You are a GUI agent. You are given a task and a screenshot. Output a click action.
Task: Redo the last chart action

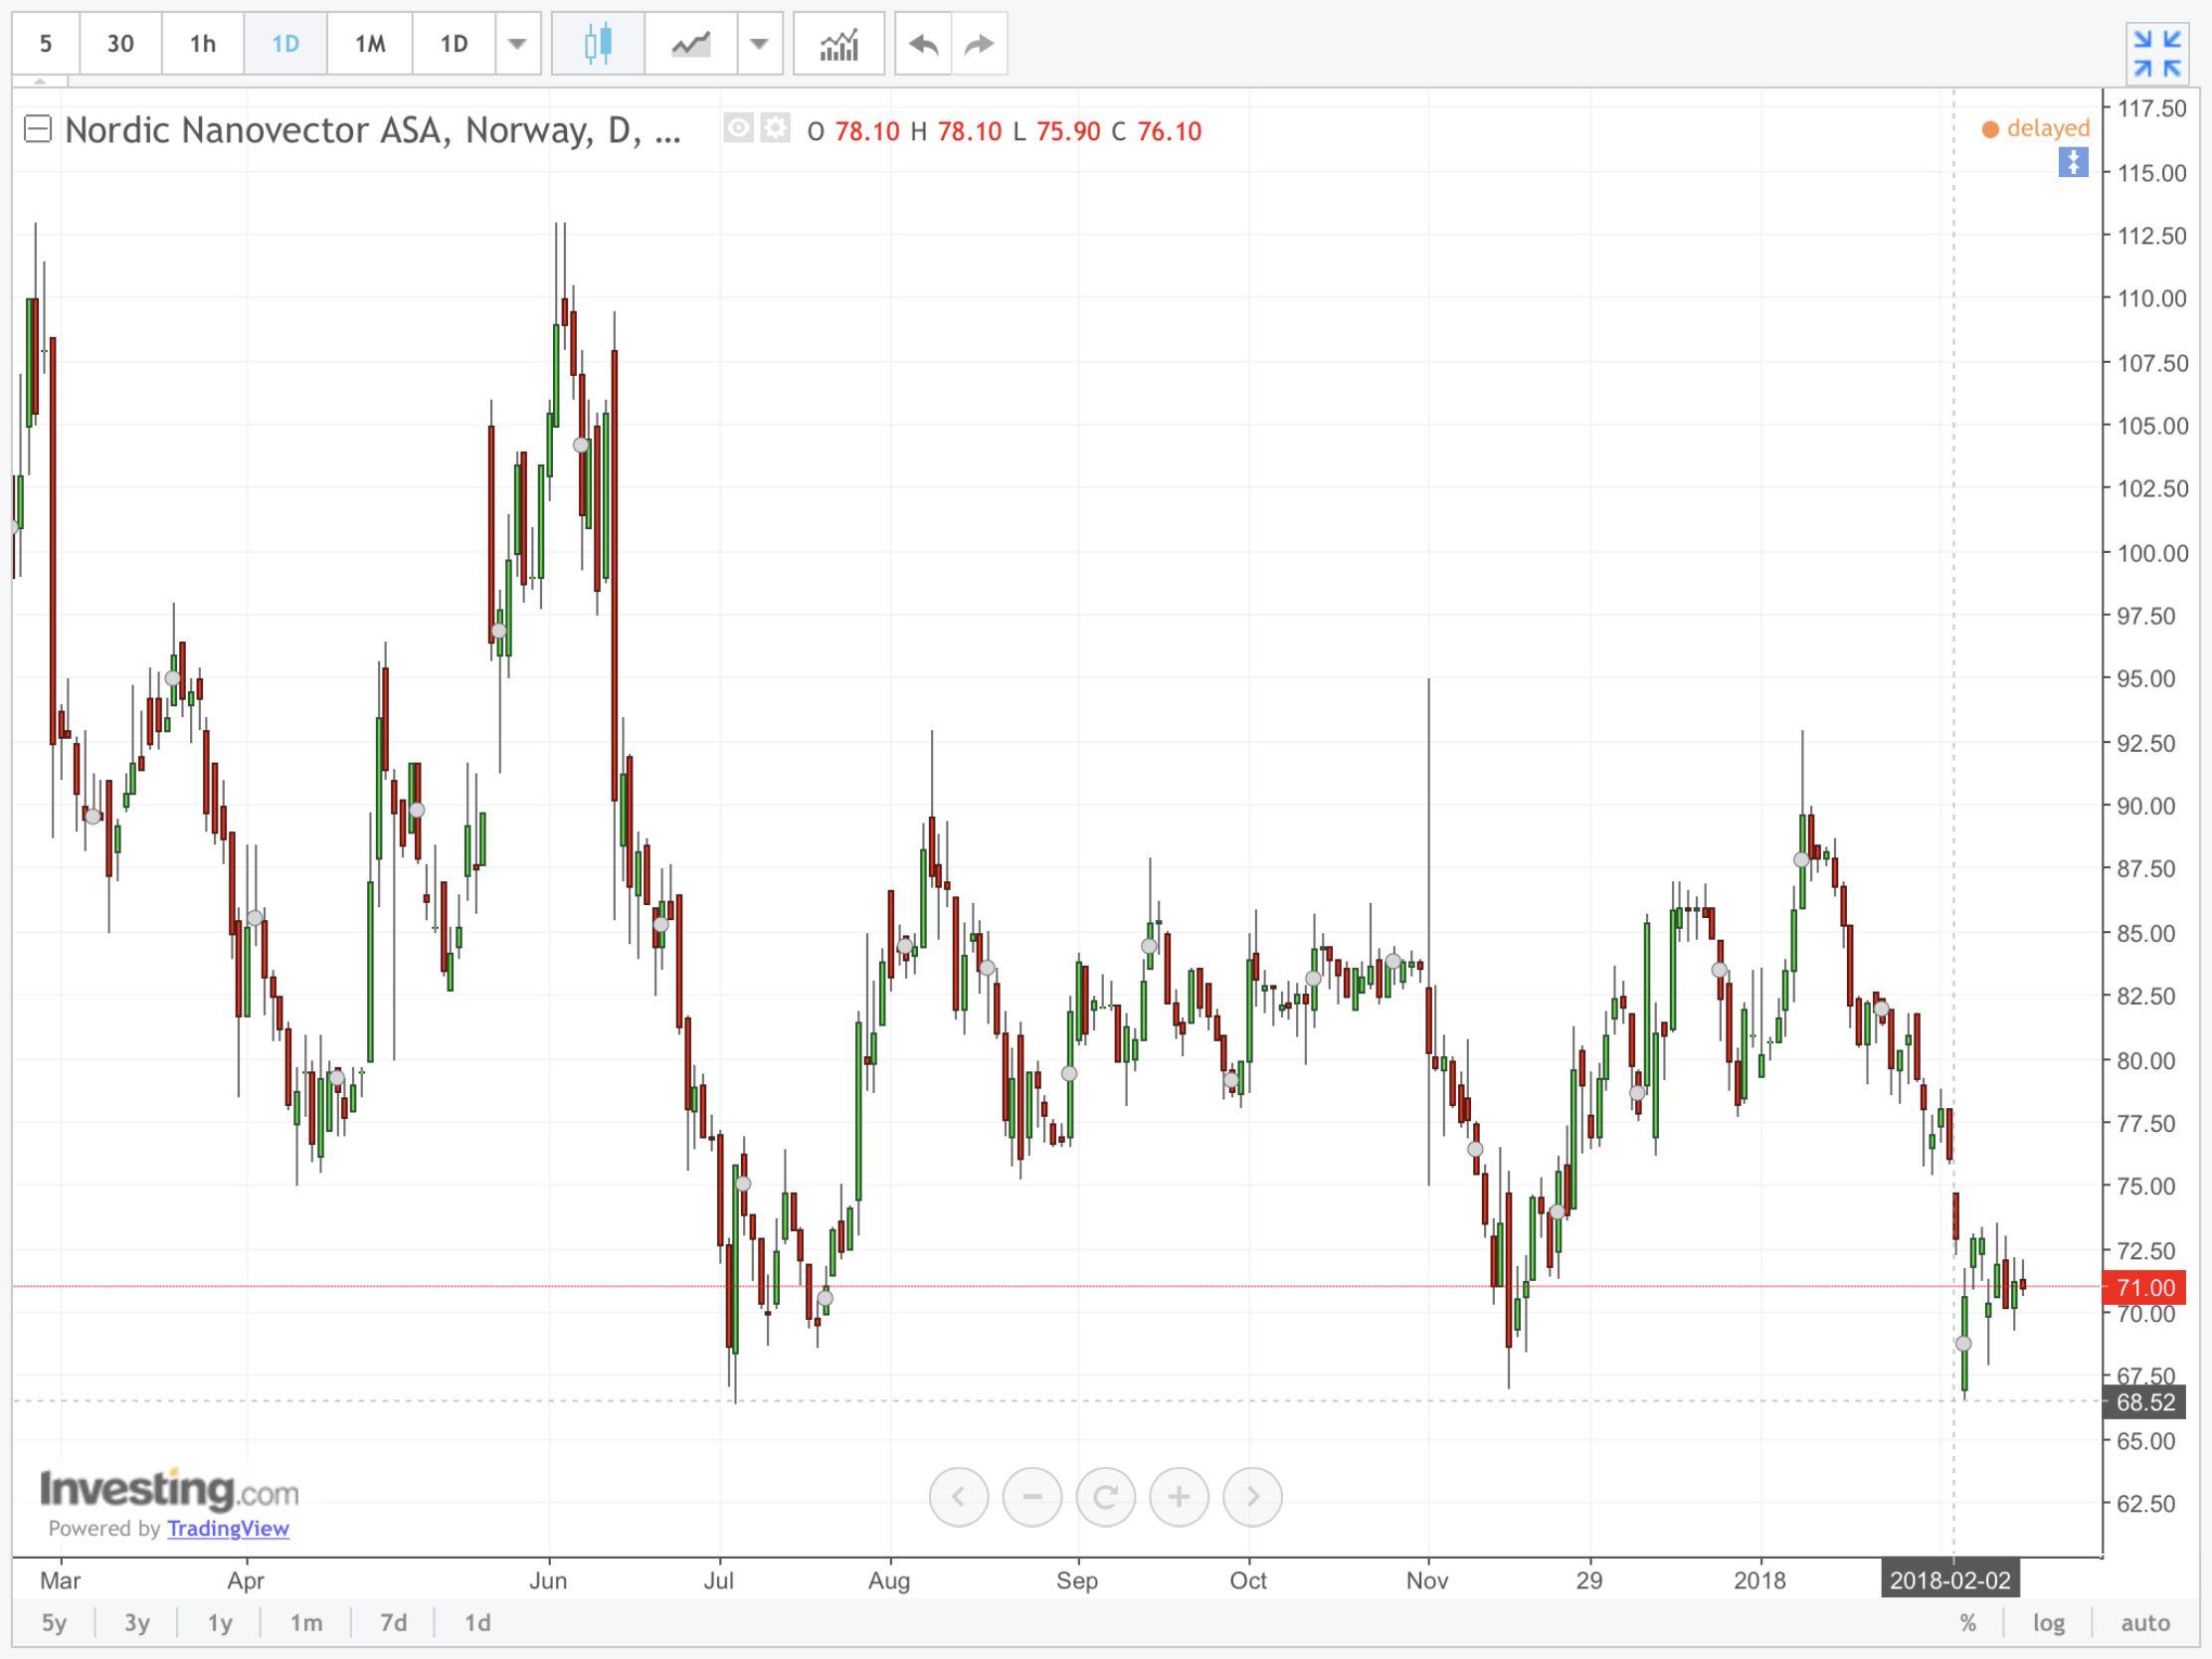pos(979,43)
